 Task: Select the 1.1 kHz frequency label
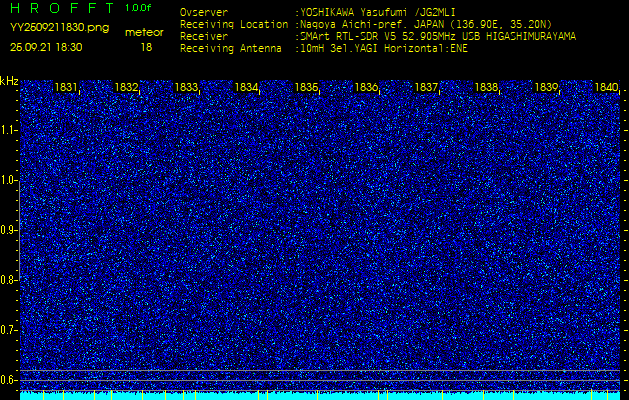click(9, 130)
